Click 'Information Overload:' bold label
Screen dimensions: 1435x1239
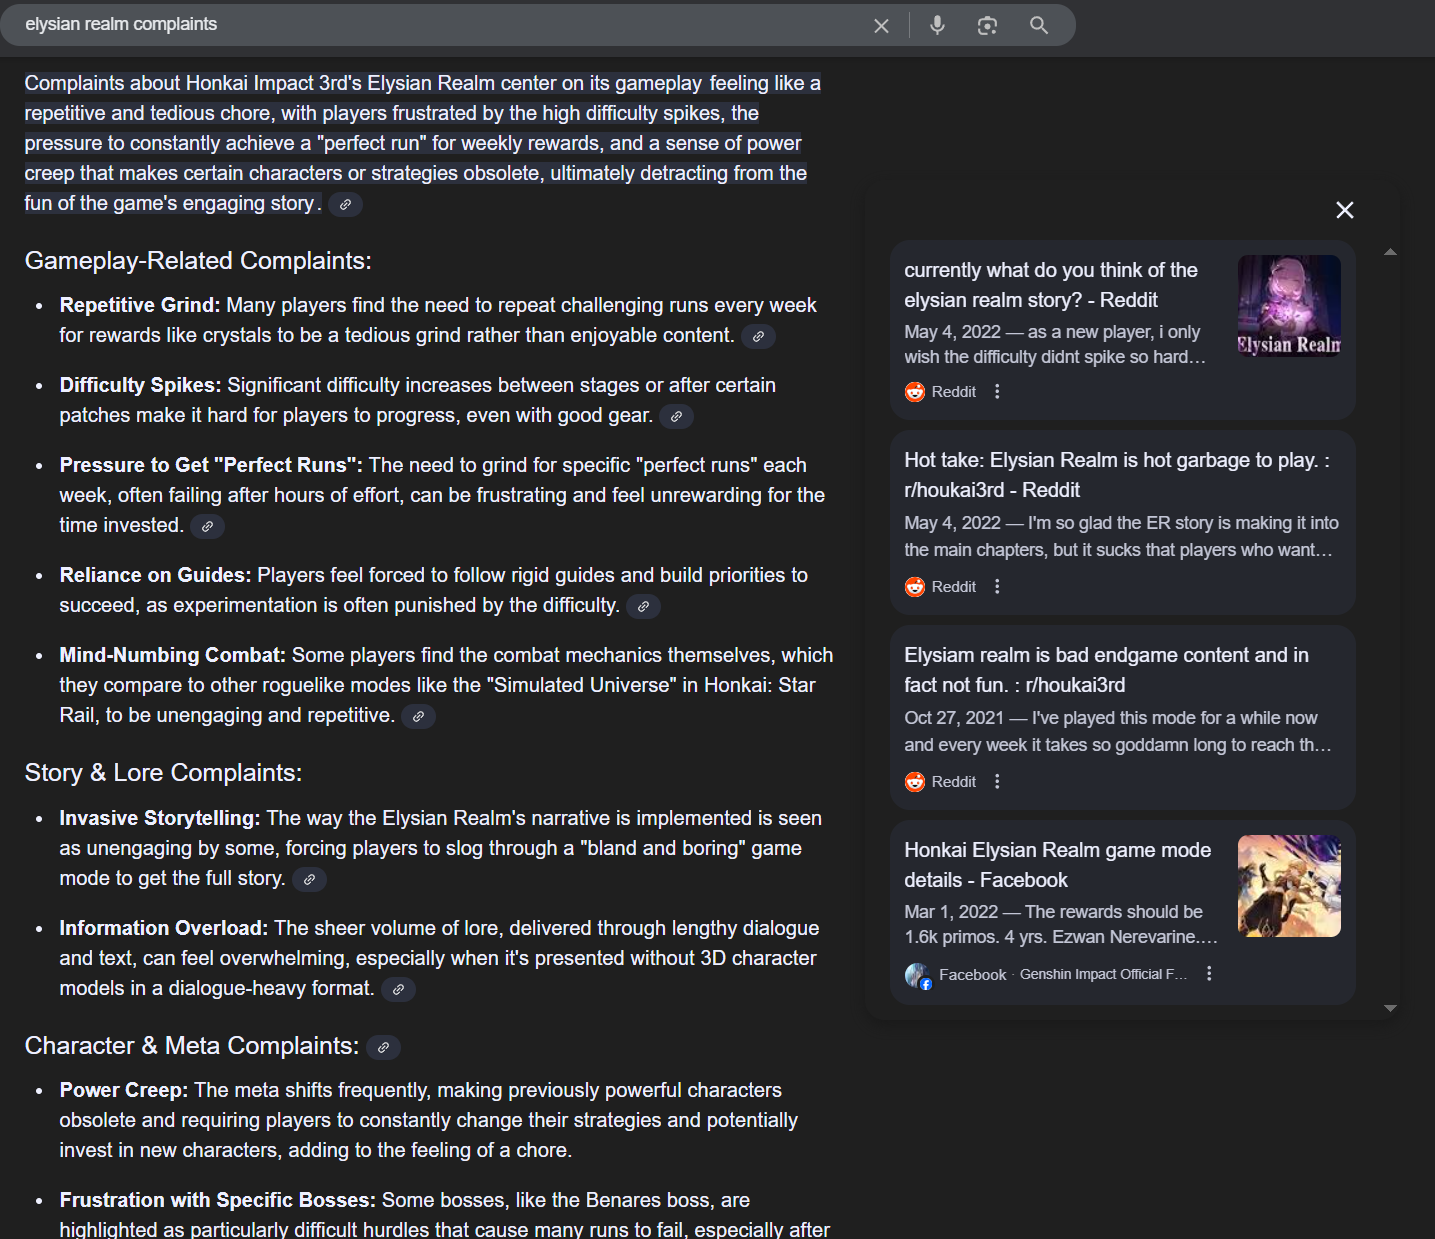click(164, 928)
